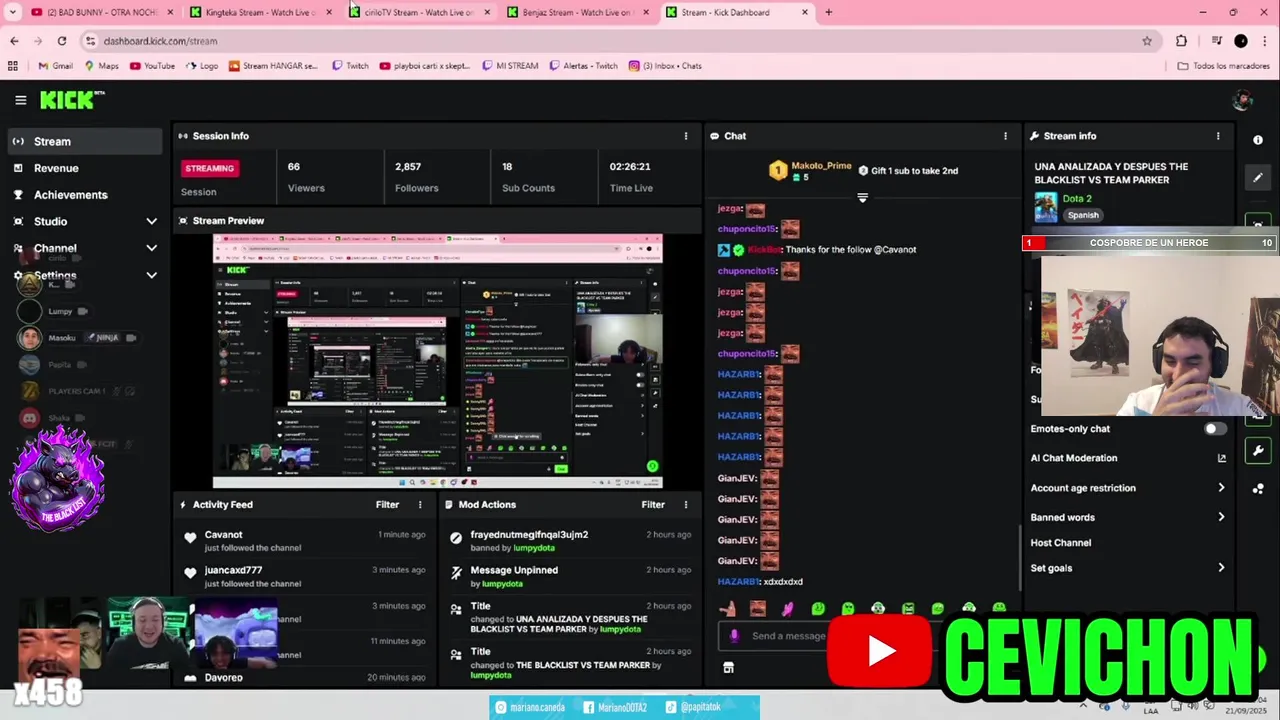Click the Spanish language tag
Viewport: 1280px width, 720px height.
pos(1082,215)
